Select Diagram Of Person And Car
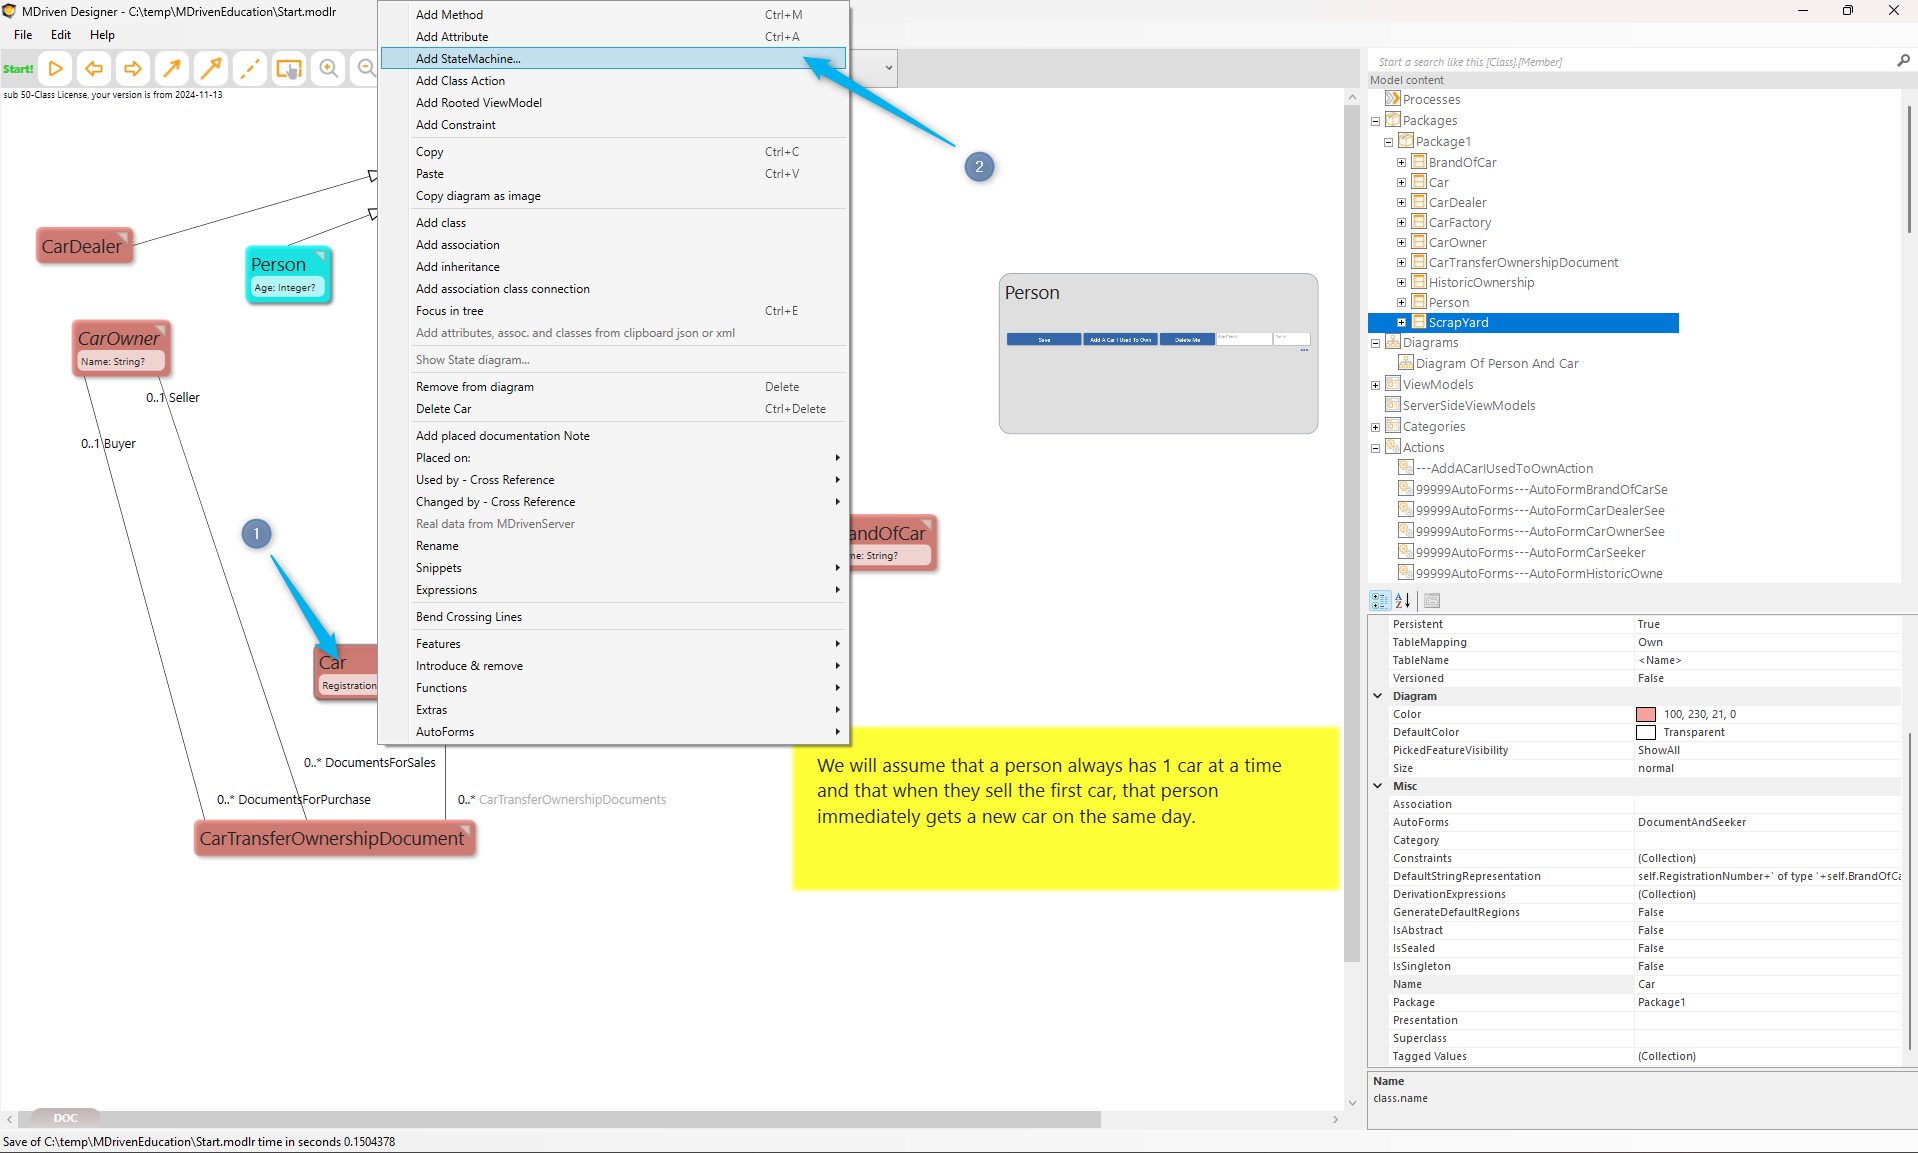 (x=1496, y=364)
